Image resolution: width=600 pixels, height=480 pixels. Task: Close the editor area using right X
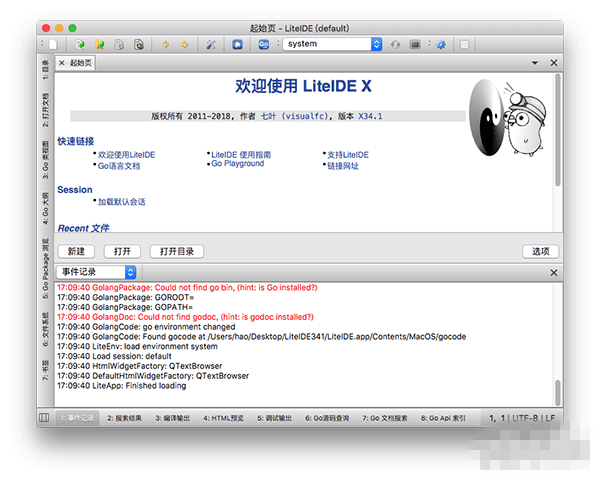coord(553,63)
